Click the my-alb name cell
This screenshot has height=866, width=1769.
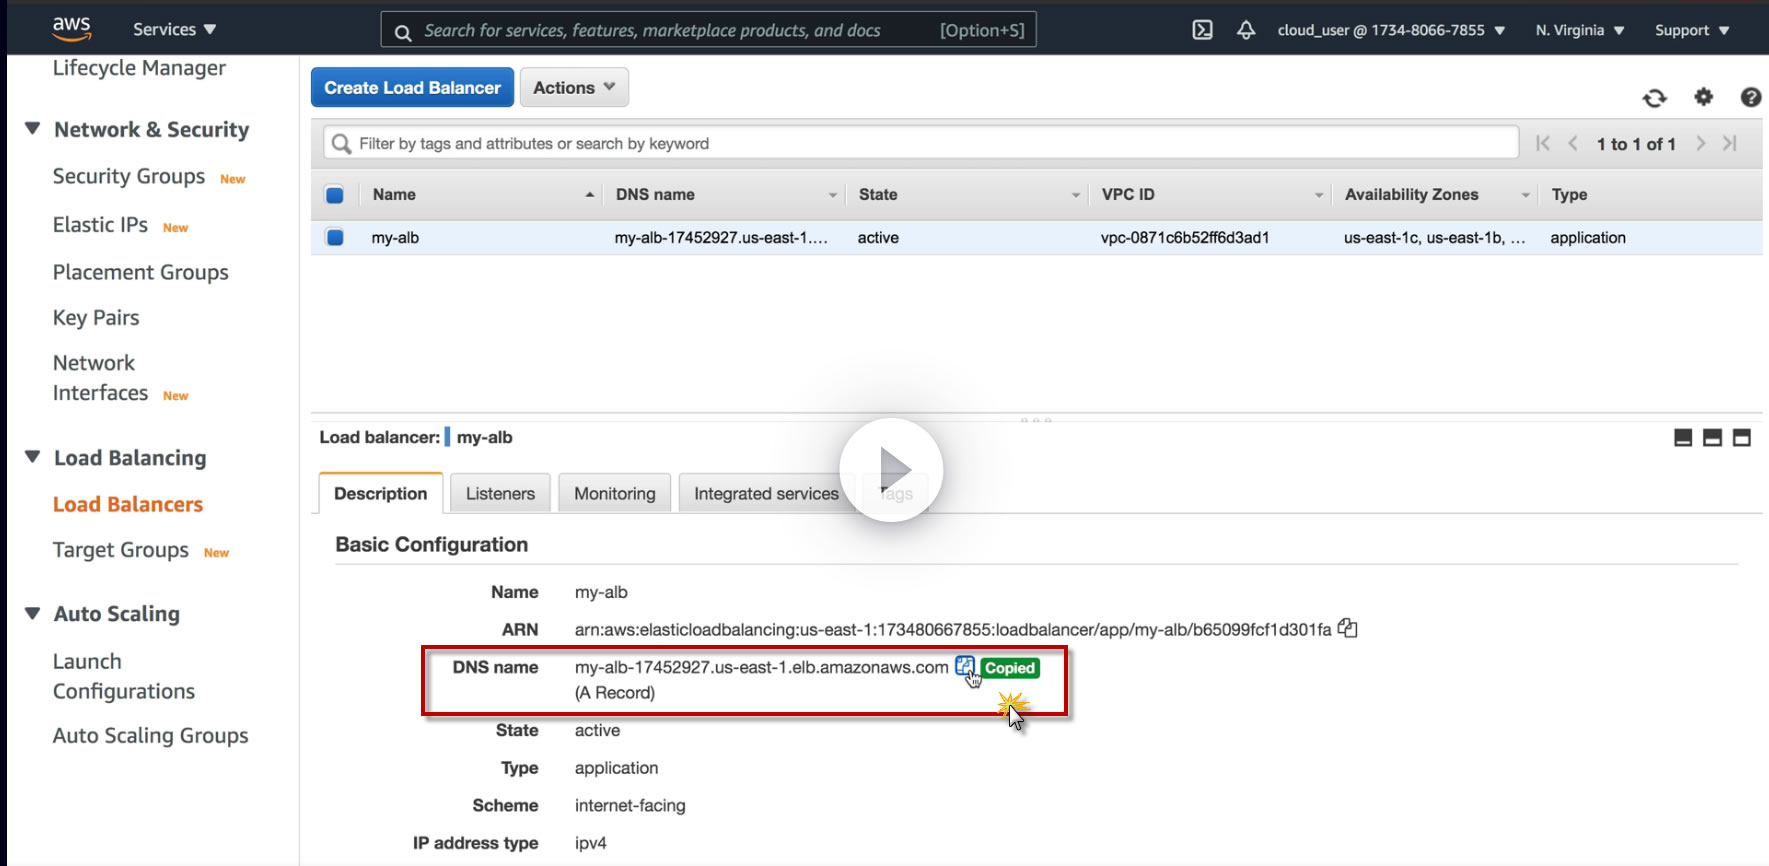[x=395, y=238]
